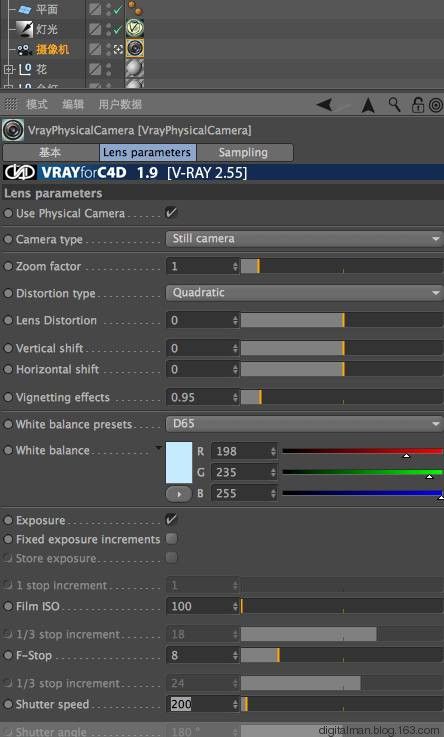Image resolution: width=444 pixels, height=737 pixels.
Task: Click F-Stop animation dot
Action: click(8, 655)
